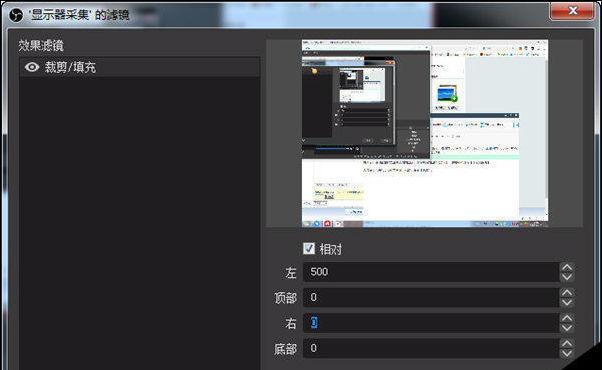This screenshot has width=602, height=370.
Task: Click the filter preview thumbnail image
Action: pos(425,133)
